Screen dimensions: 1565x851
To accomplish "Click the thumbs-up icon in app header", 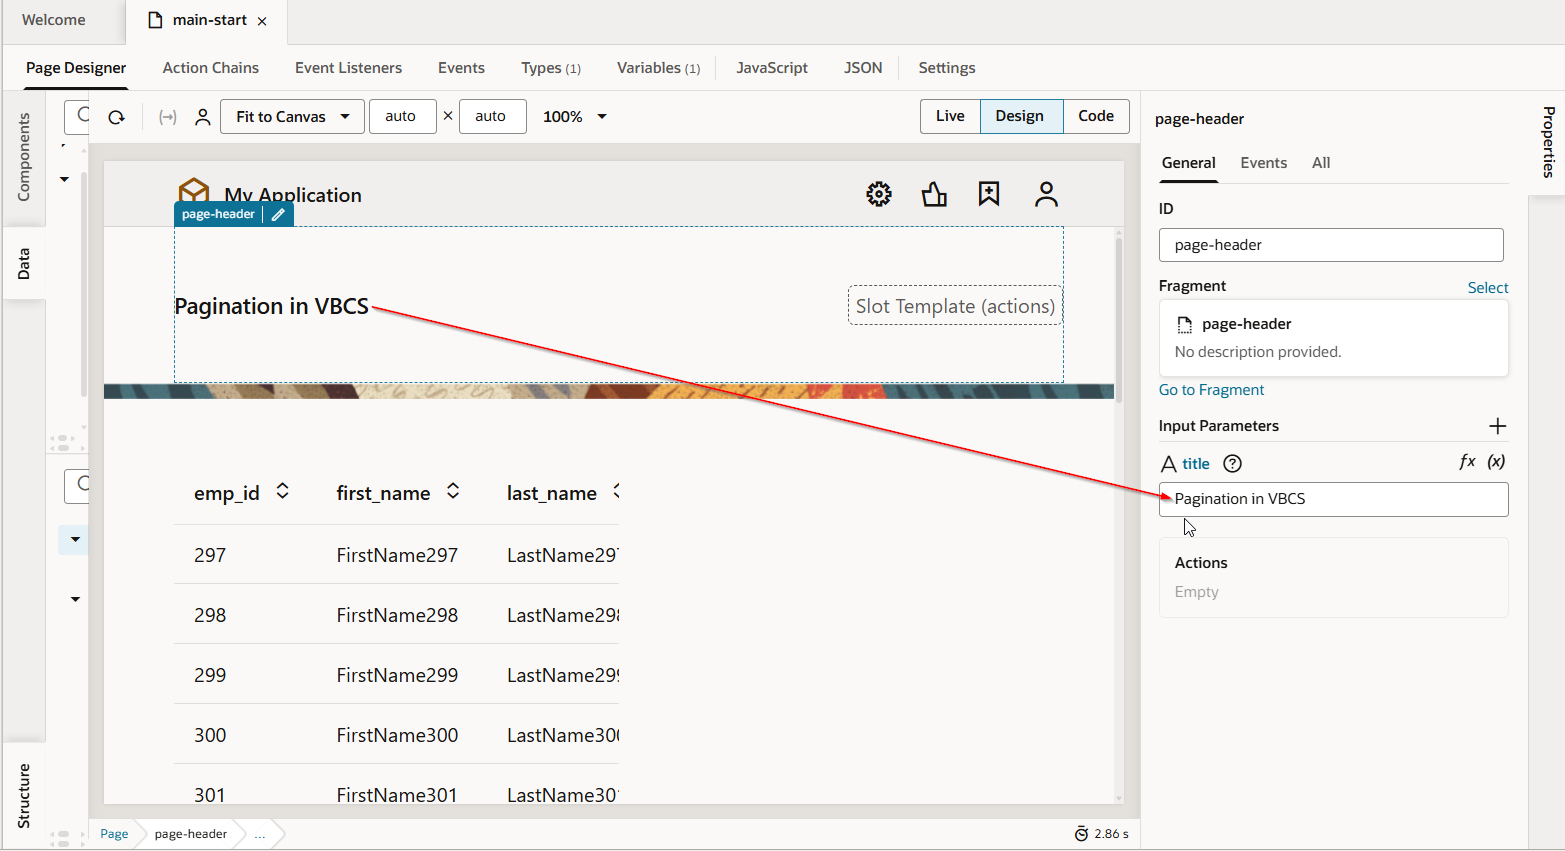I will 934,194.
